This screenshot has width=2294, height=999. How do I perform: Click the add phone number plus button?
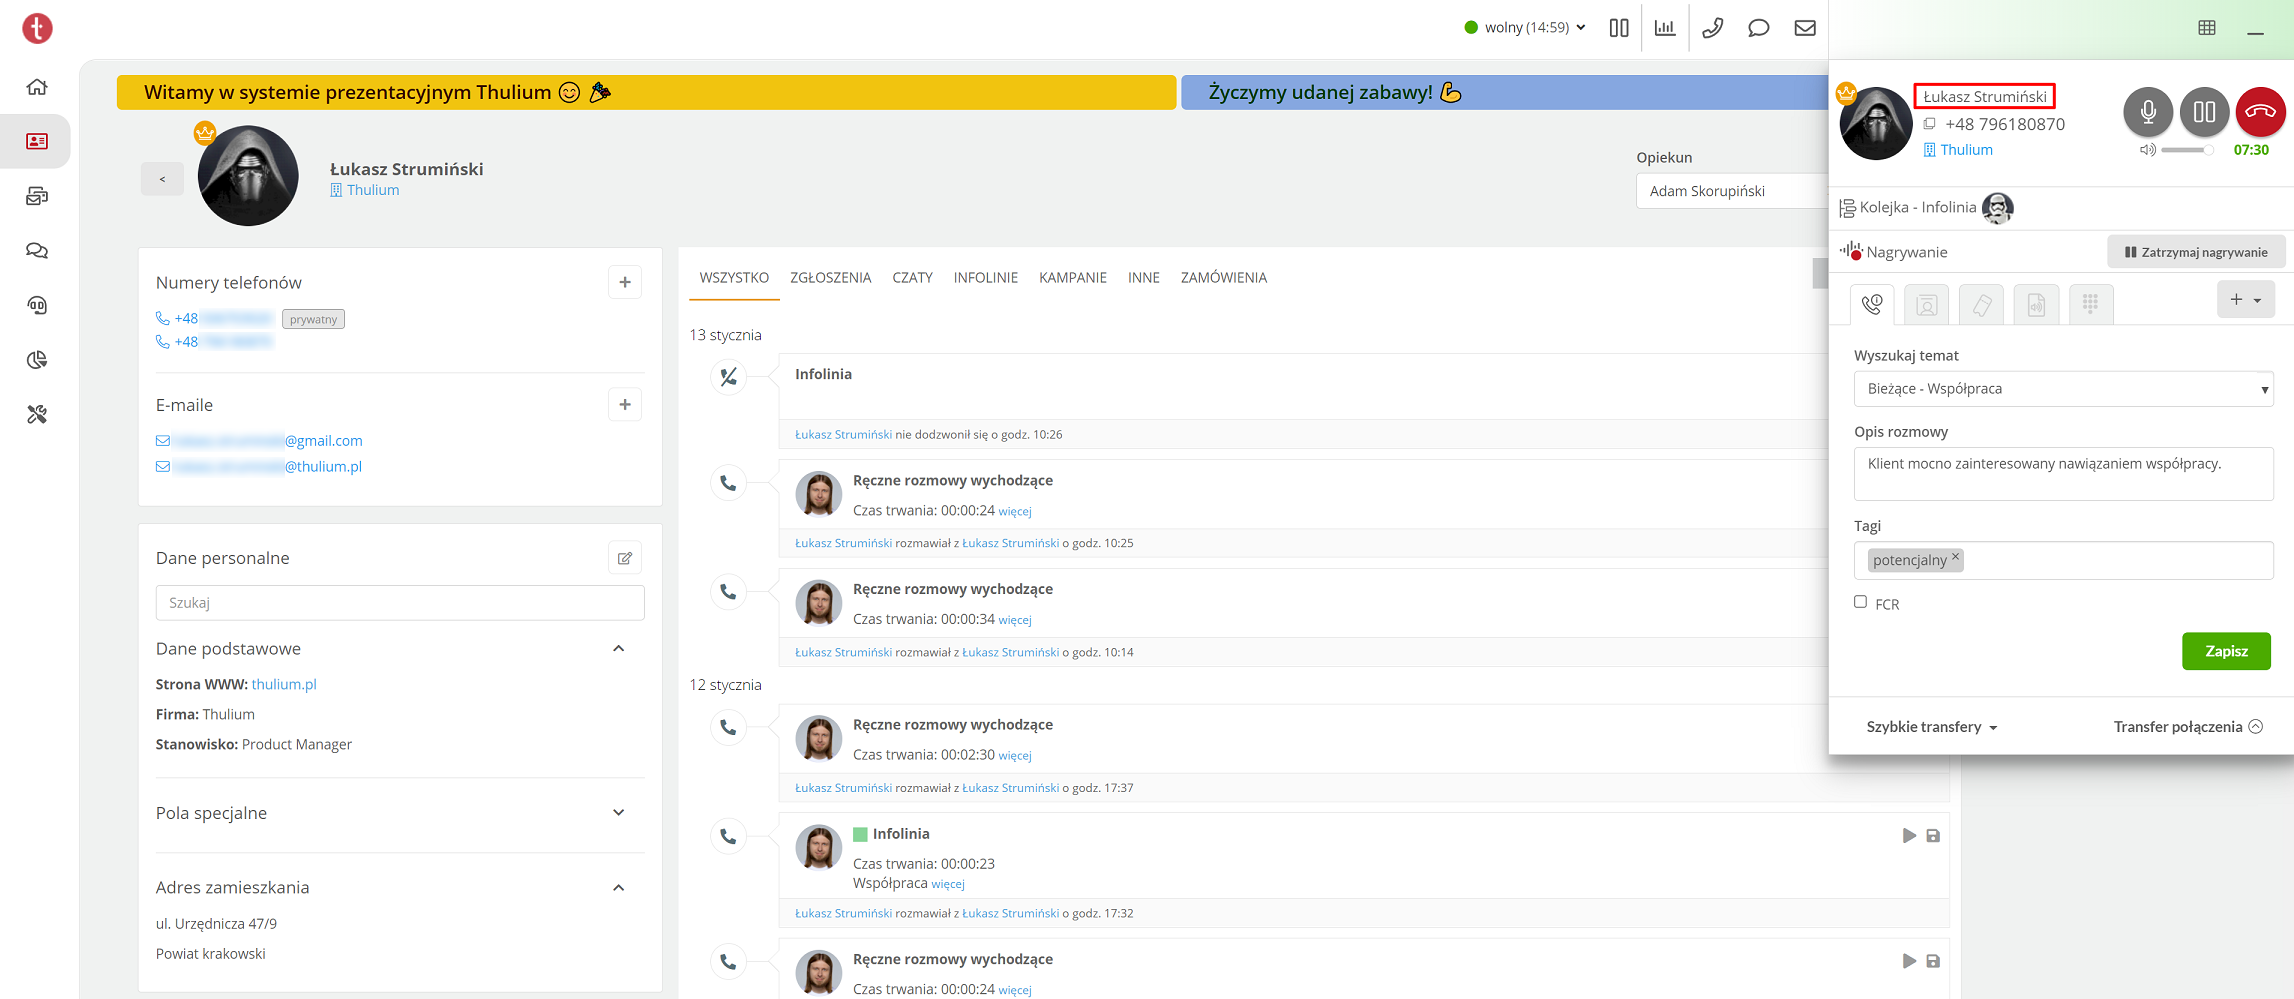625,283
